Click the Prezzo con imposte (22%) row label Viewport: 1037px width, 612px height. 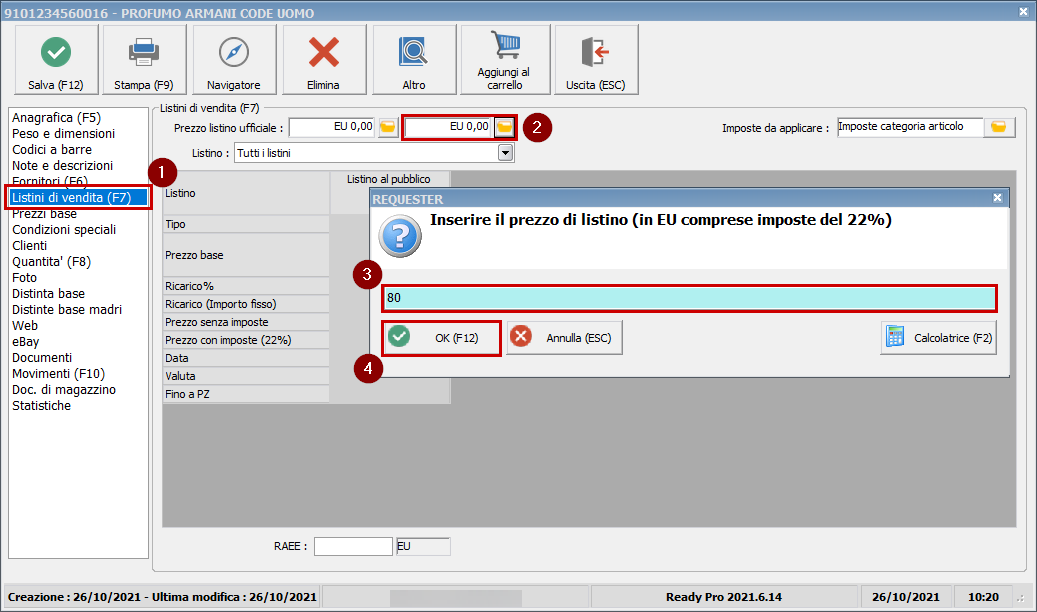246,340
